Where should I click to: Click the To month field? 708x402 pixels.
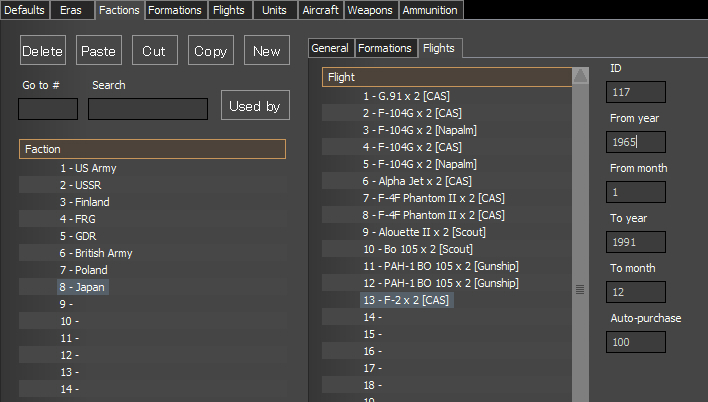[x=636, y=292]
